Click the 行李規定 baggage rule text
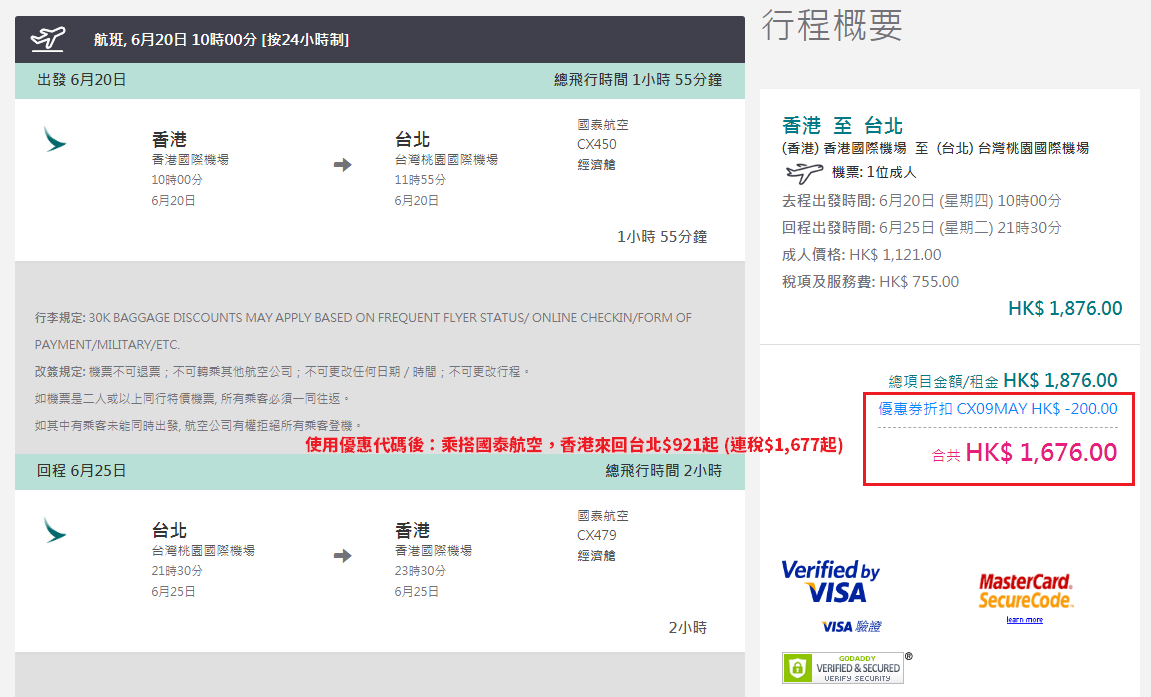The height and width of the screenshot is (697, 1151). point(363,331)
